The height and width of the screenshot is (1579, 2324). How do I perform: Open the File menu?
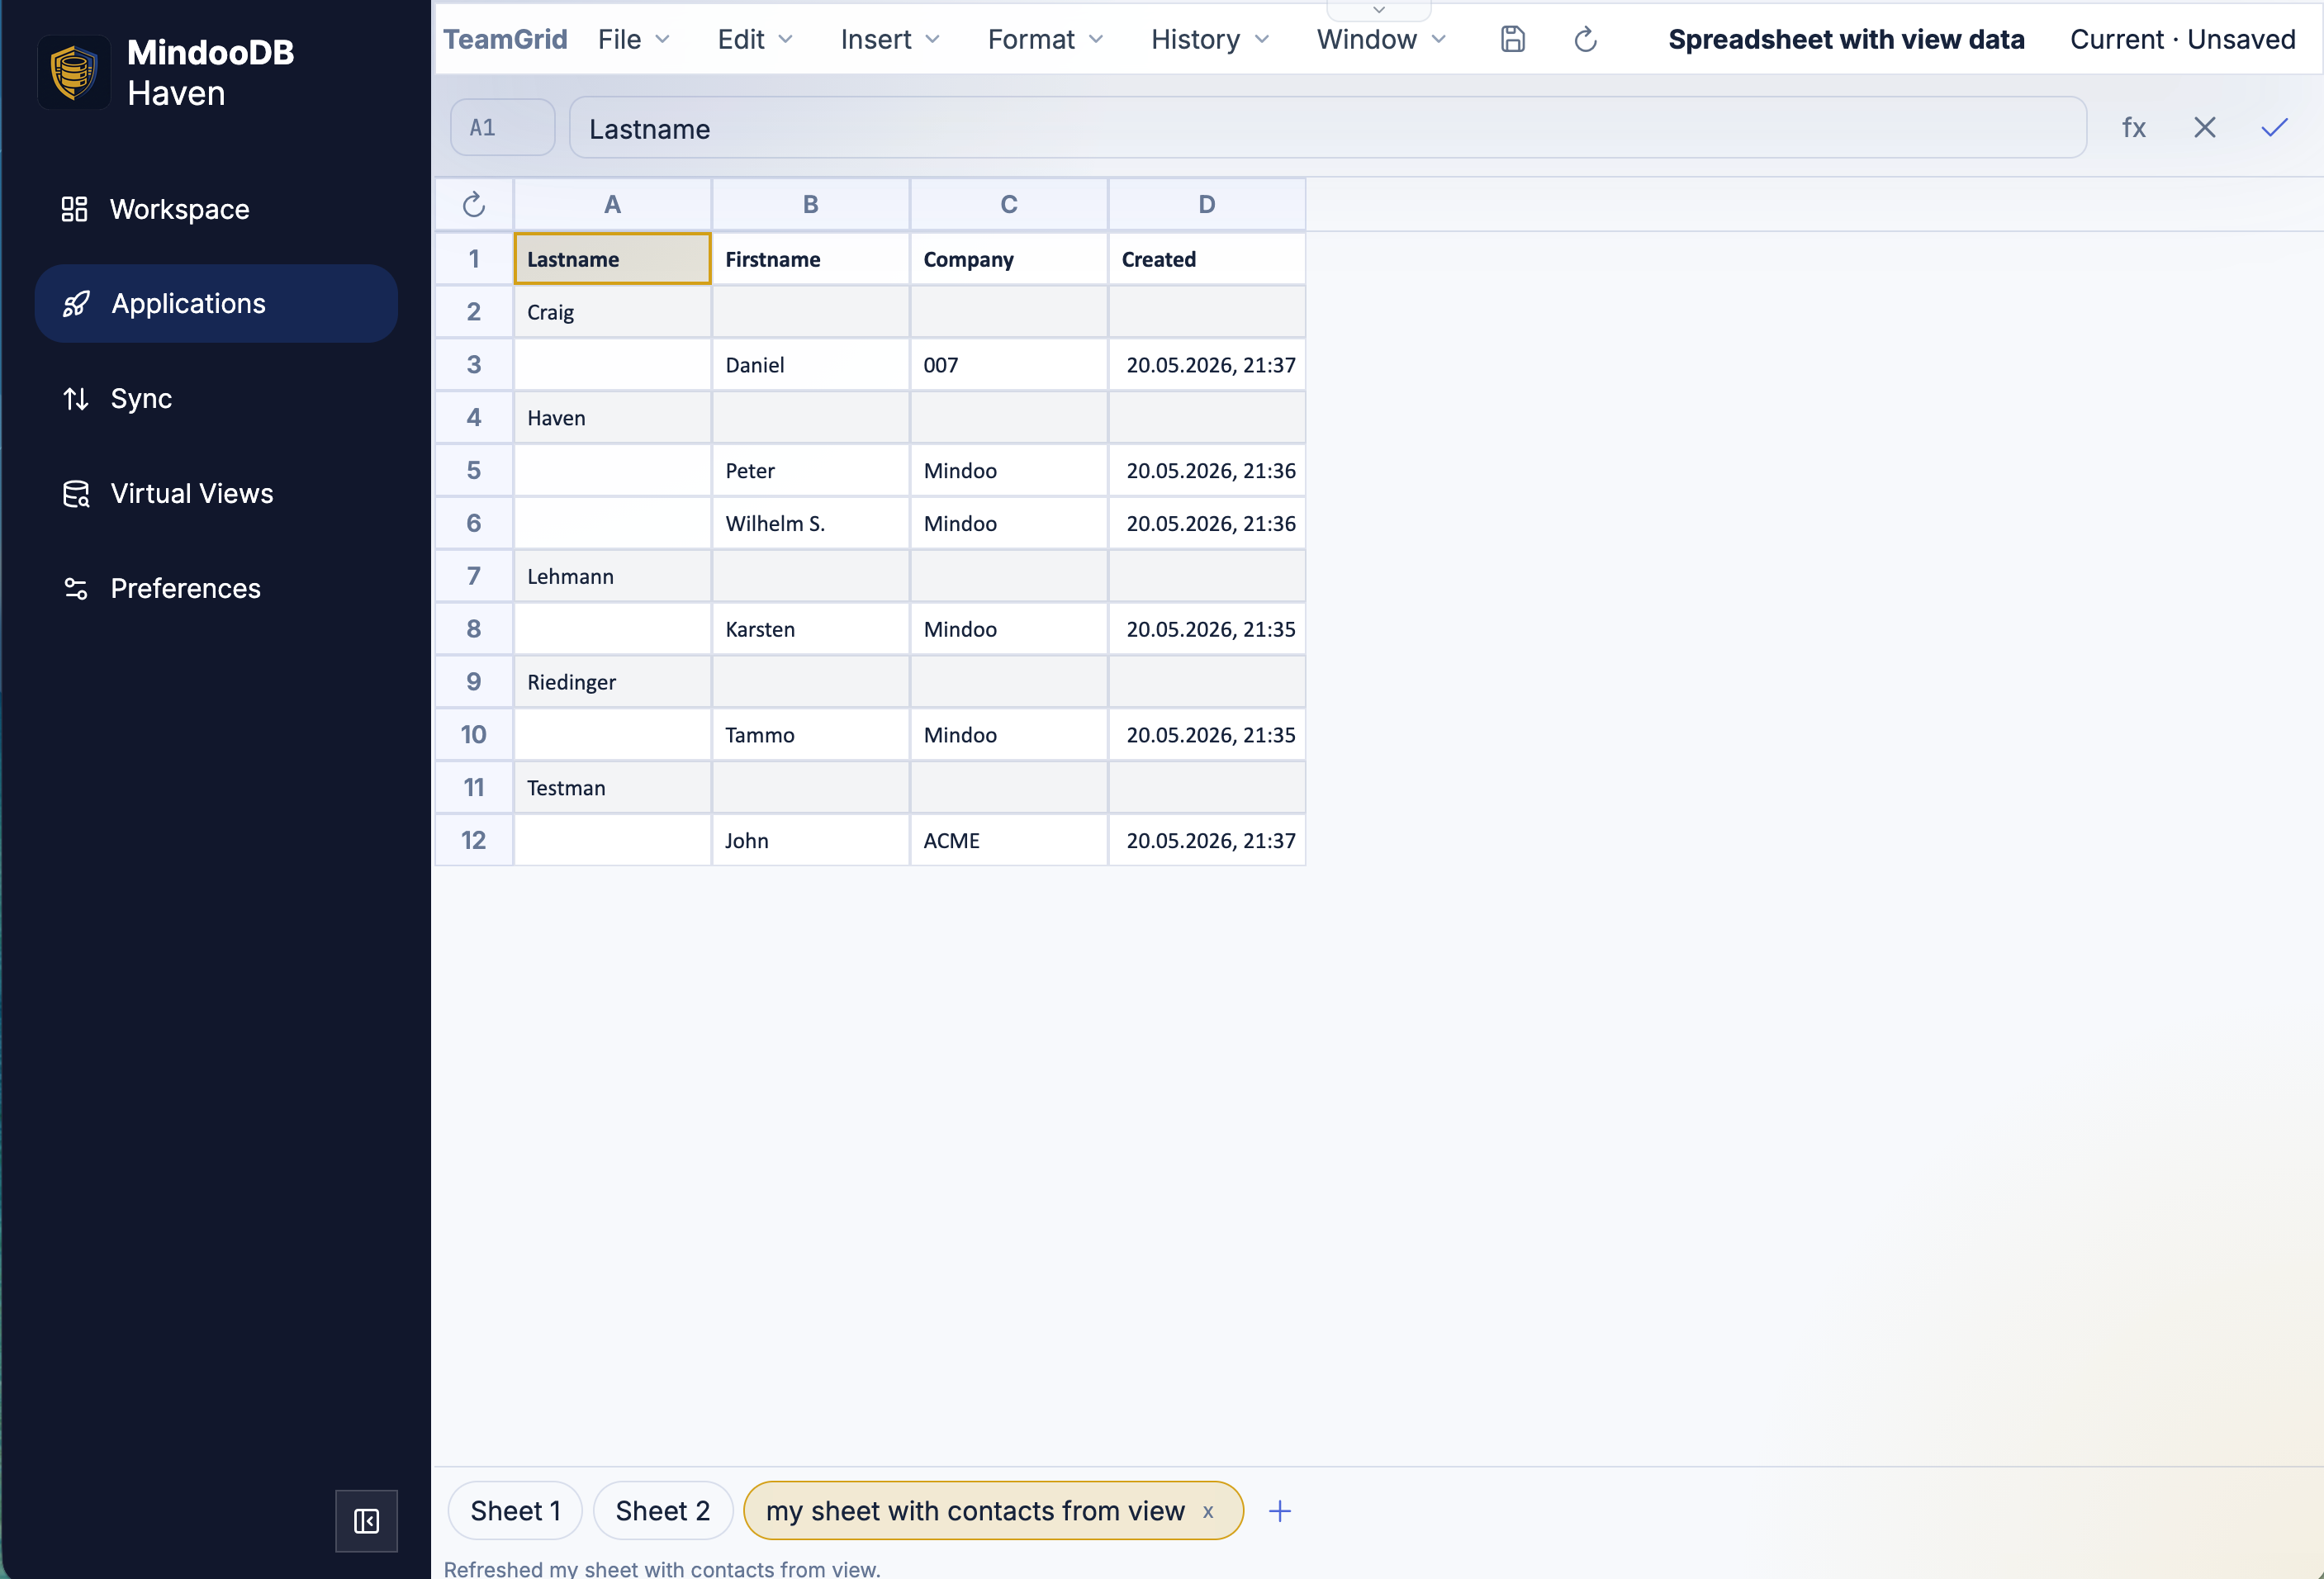[634, 40]
